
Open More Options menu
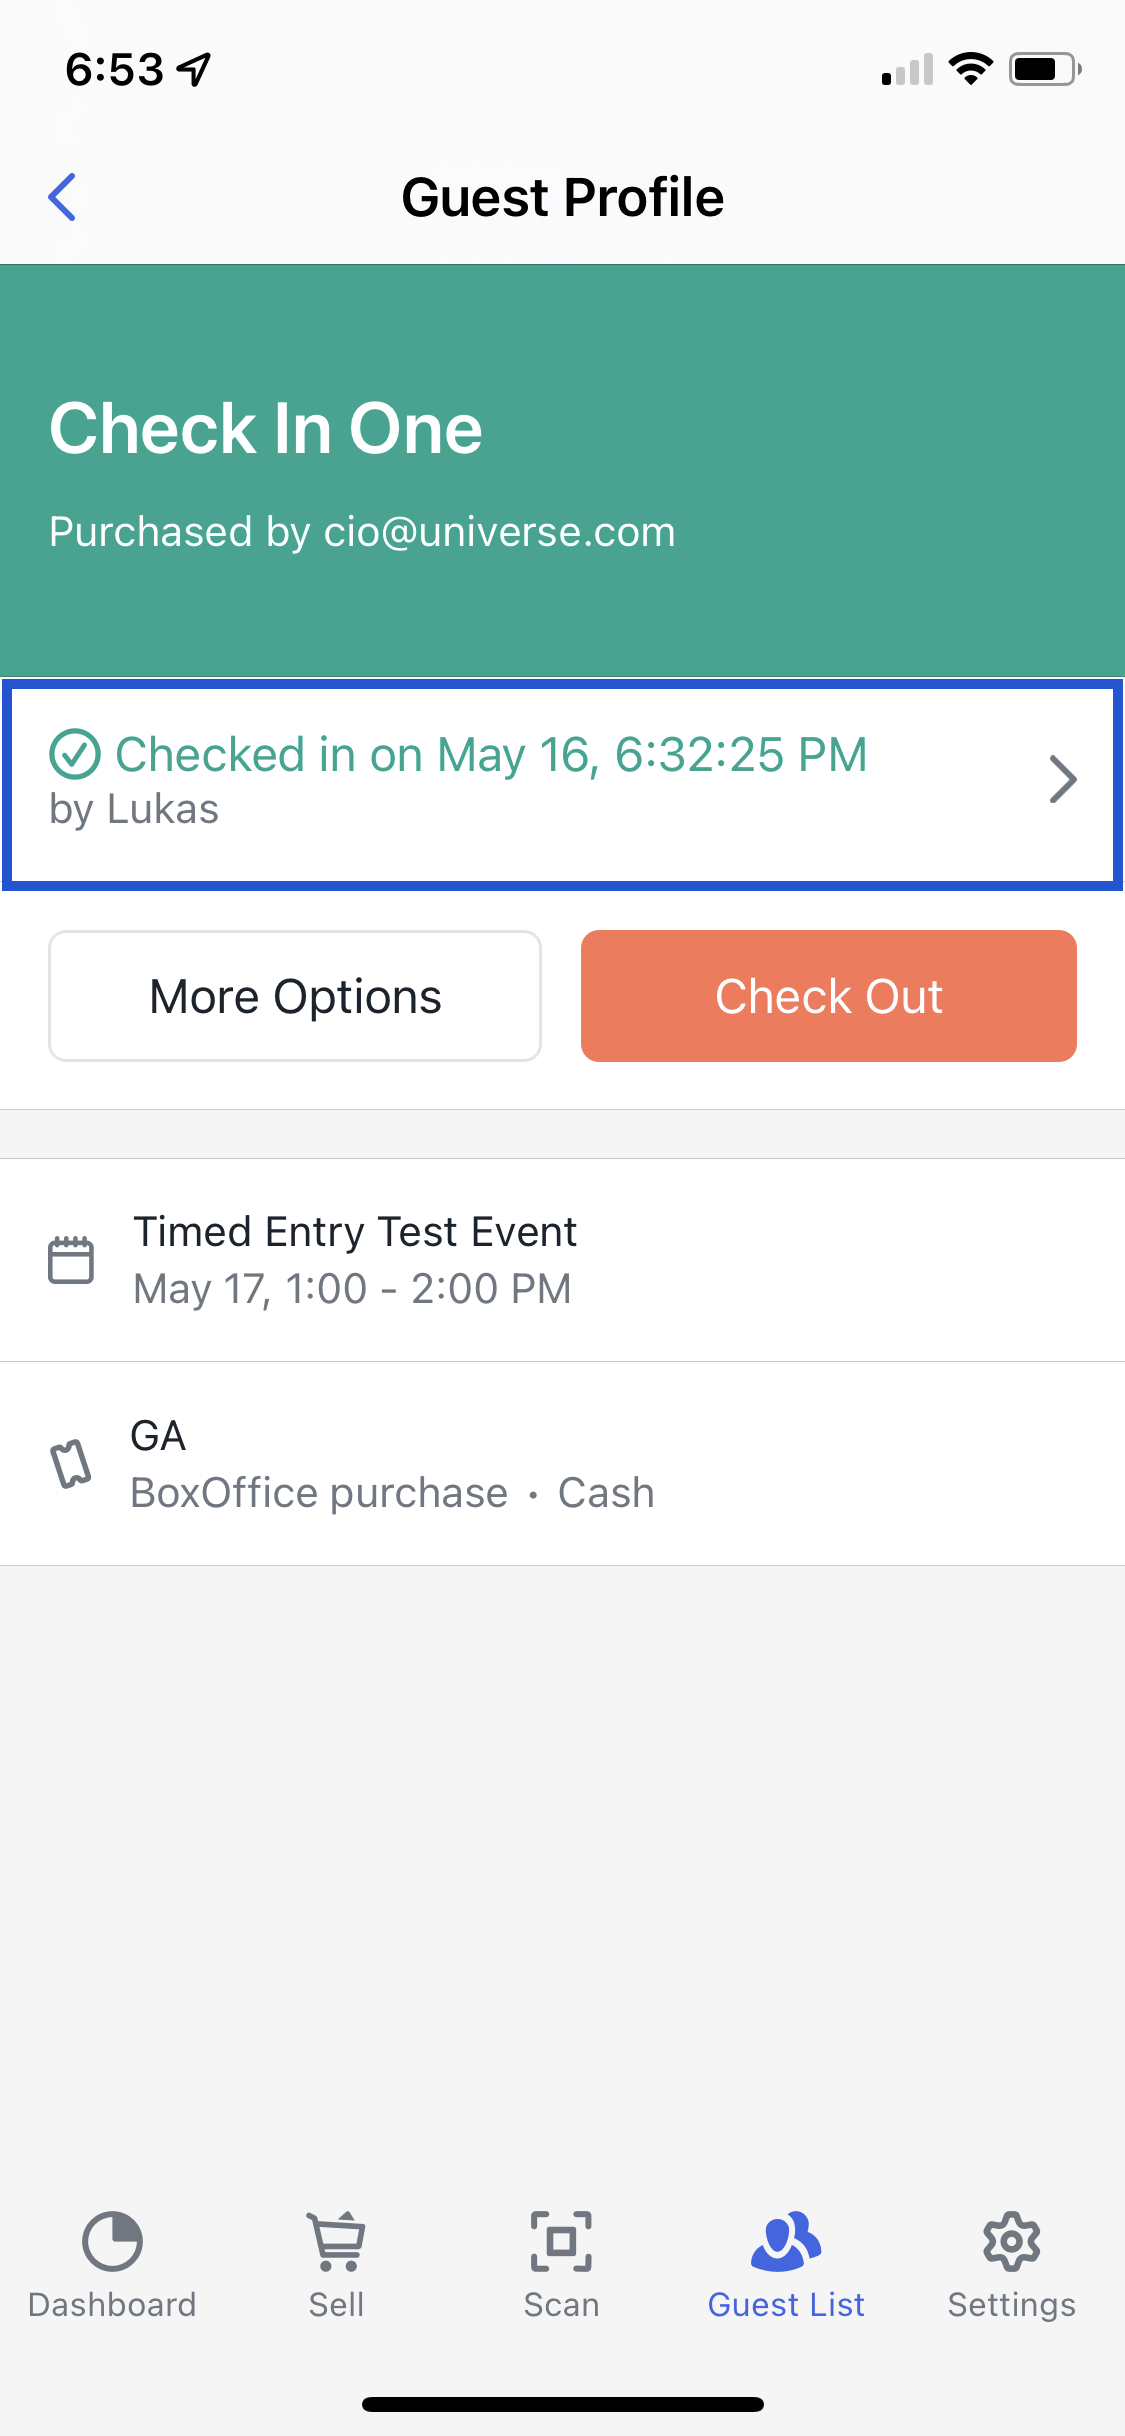click(295, 996)
